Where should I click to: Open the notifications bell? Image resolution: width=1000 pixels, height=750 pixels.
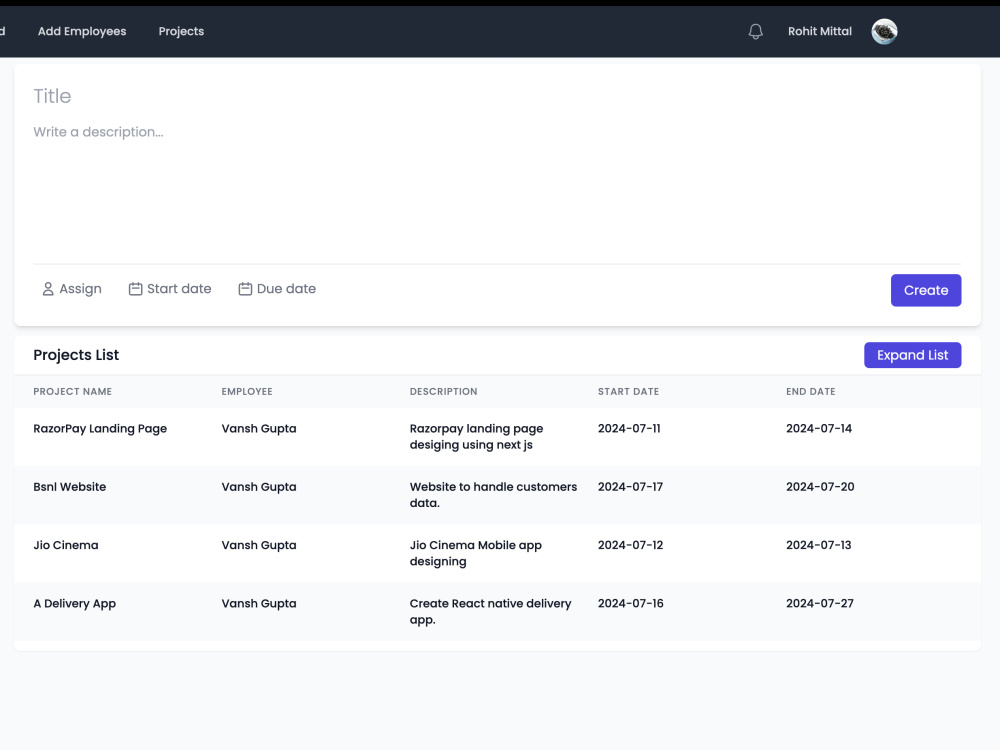pyautogui.click(x=755, y=31)
